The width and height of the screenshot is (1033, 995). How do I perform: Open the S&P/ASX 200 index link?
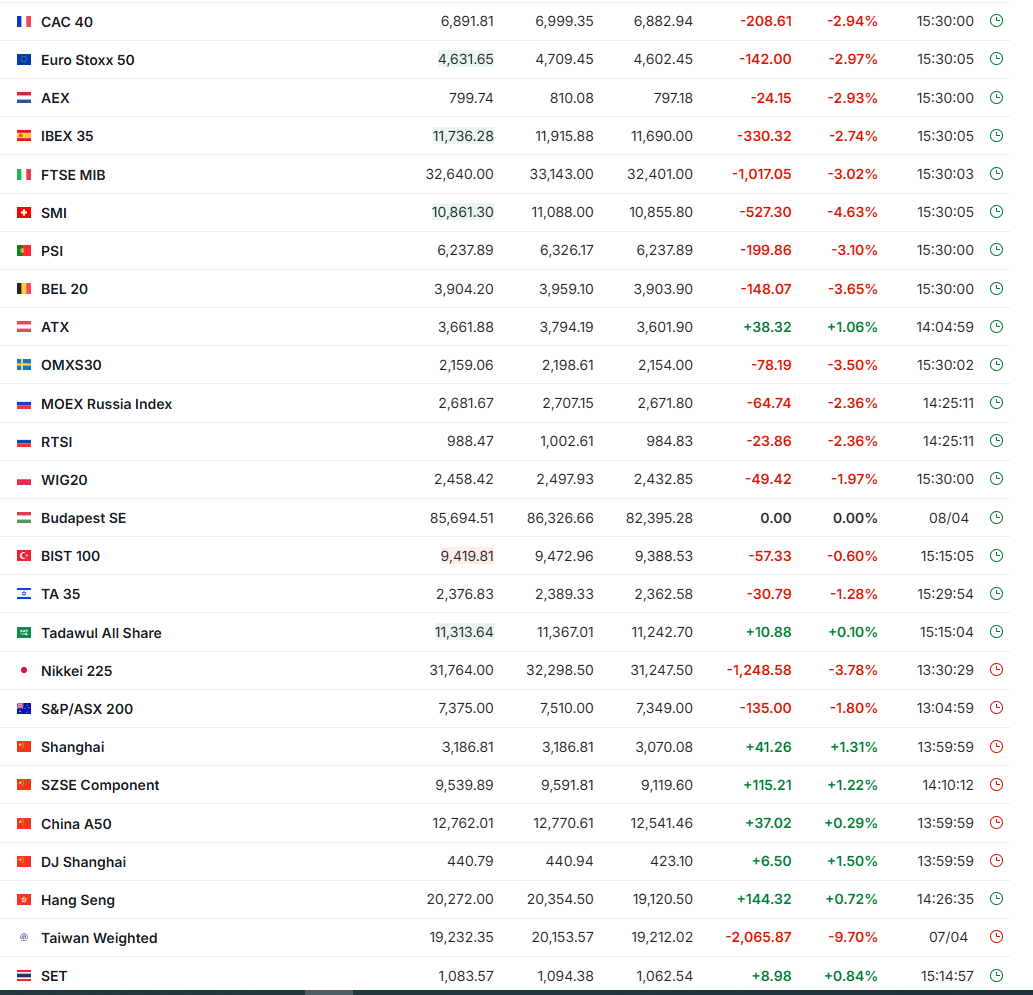coord(87,709)
